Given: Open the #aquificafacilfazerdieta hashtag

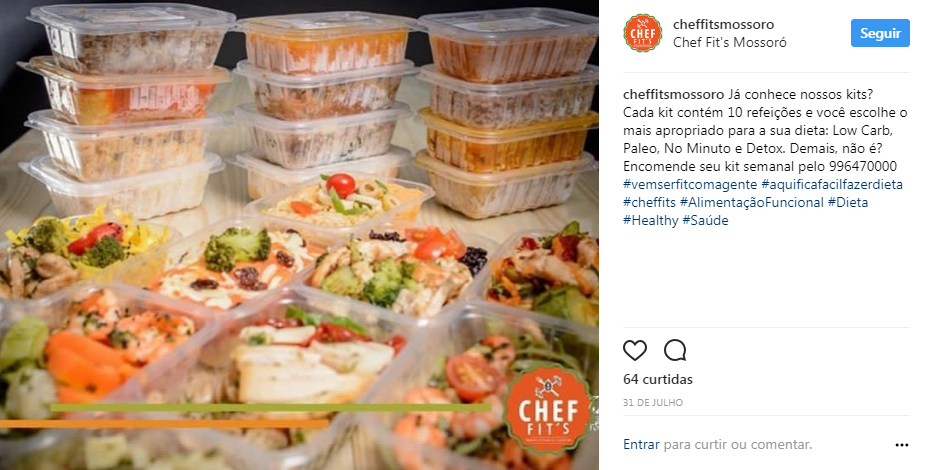Looking at the screenshot, I should tap(832, 184).
